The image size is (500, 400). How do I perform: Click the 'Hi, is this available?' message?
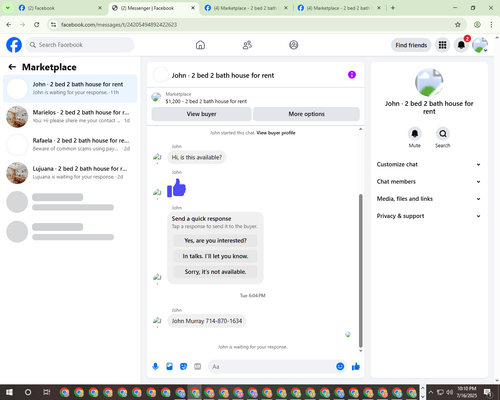pyautogui.click(x=197, y=157)
